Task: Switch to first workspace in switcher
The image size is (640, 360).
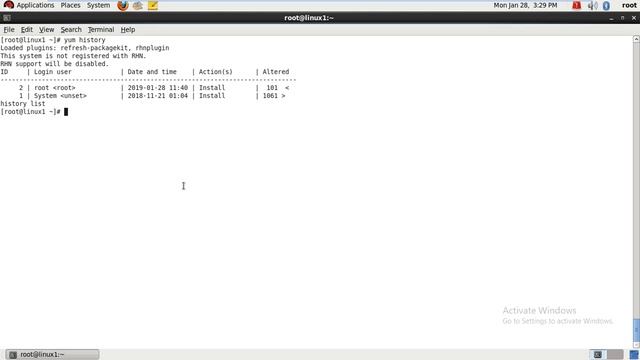Action: (x=598, y=354)
